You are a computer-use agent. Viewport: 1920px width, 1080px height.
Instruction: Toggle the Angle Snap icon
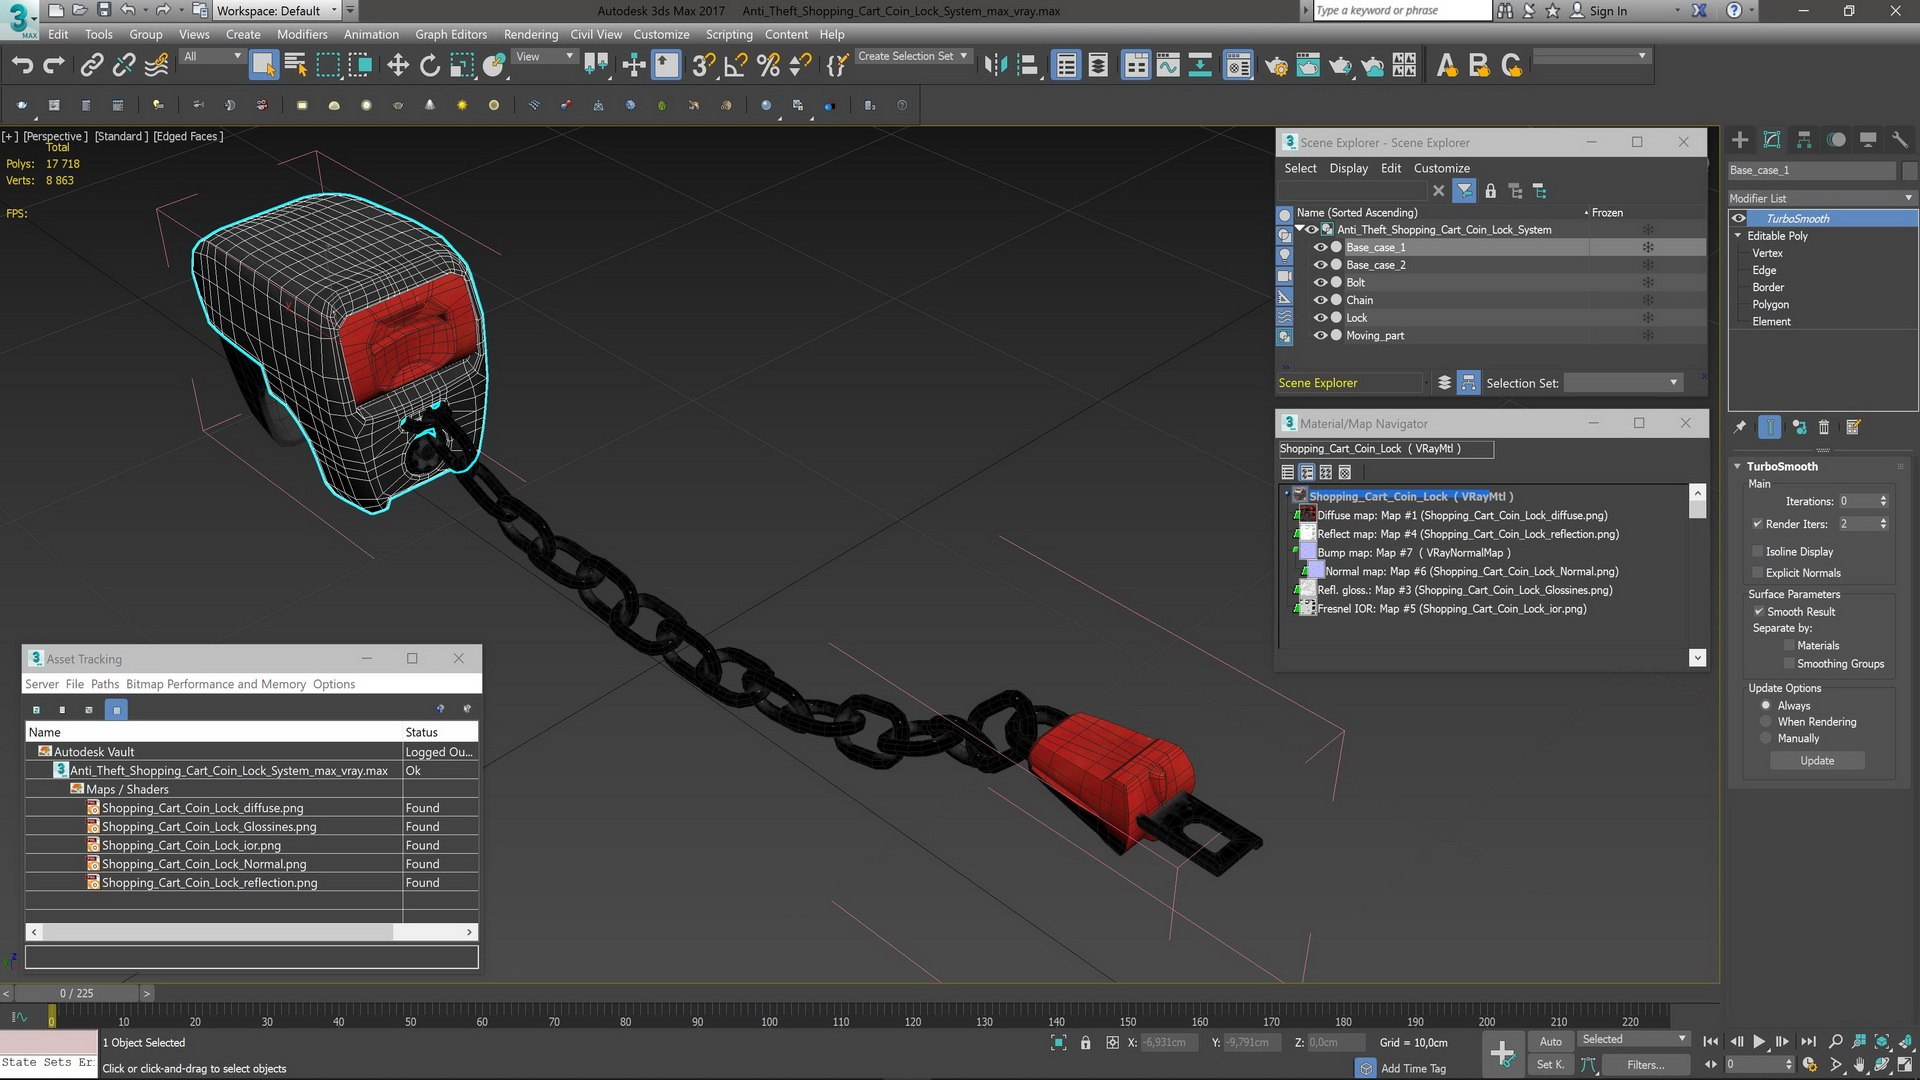click(x=735, y=66)
